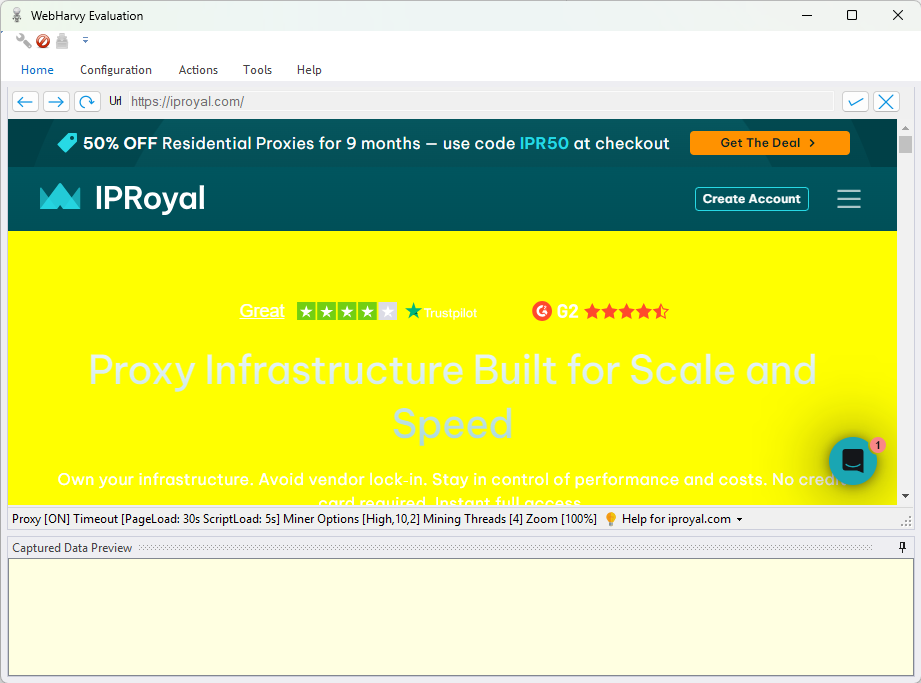Open the Tools menu tab
The width and height of the screenshot is (921, 683).
pos(257,70)
